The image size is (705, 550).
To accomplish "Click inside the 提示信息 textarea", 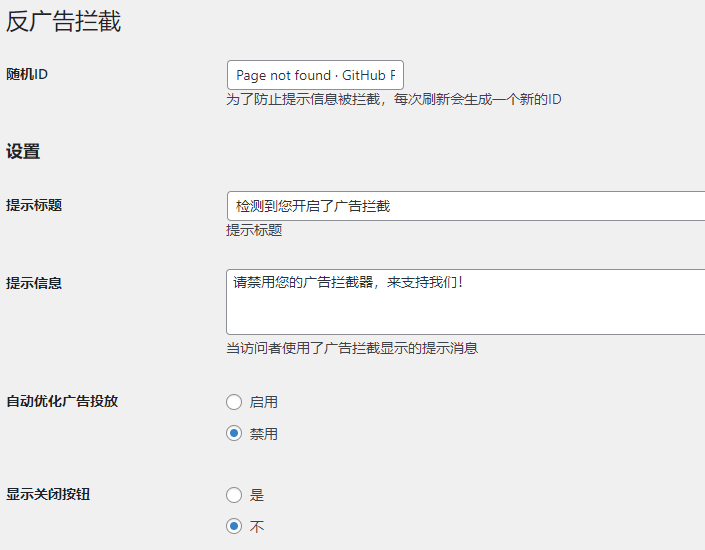I will (x=466, y=302).
